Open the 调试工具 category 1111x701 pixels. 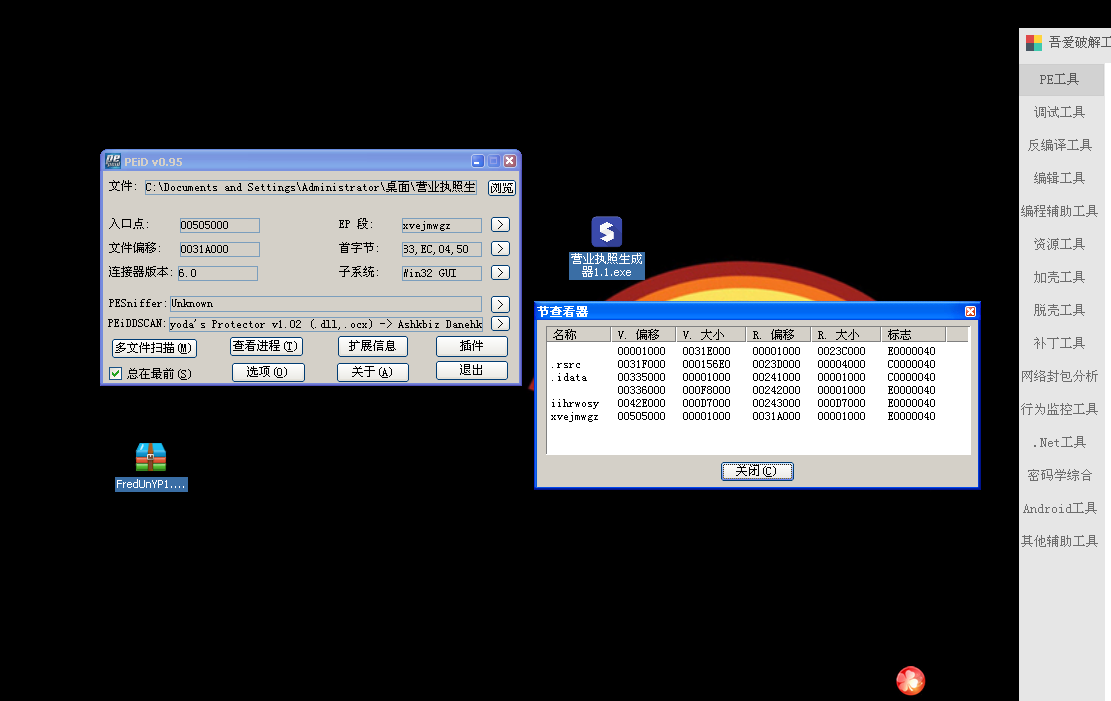pyautogui.click(x=1060, y=112)
